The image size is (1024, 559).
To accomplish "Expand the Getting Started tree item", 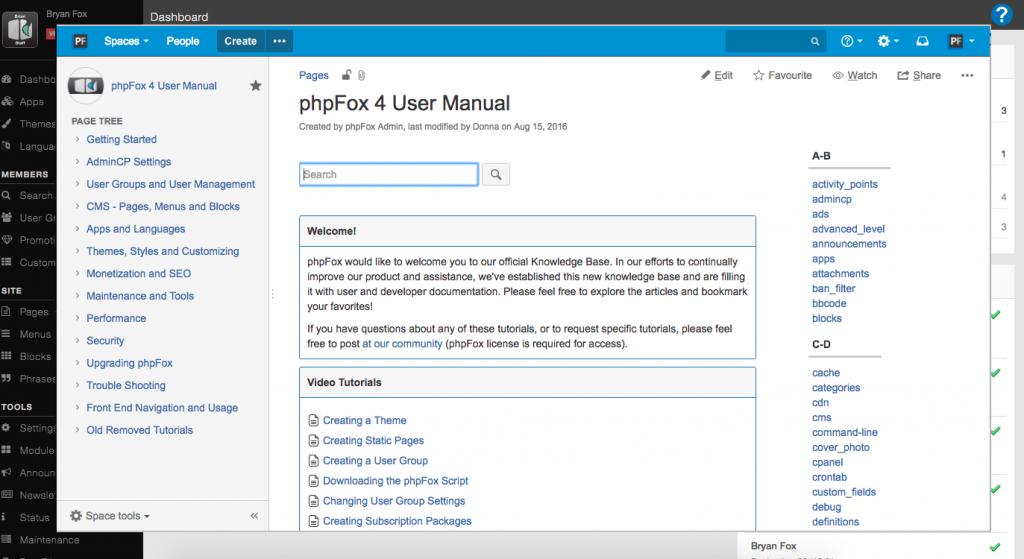I will coord(77,139).
